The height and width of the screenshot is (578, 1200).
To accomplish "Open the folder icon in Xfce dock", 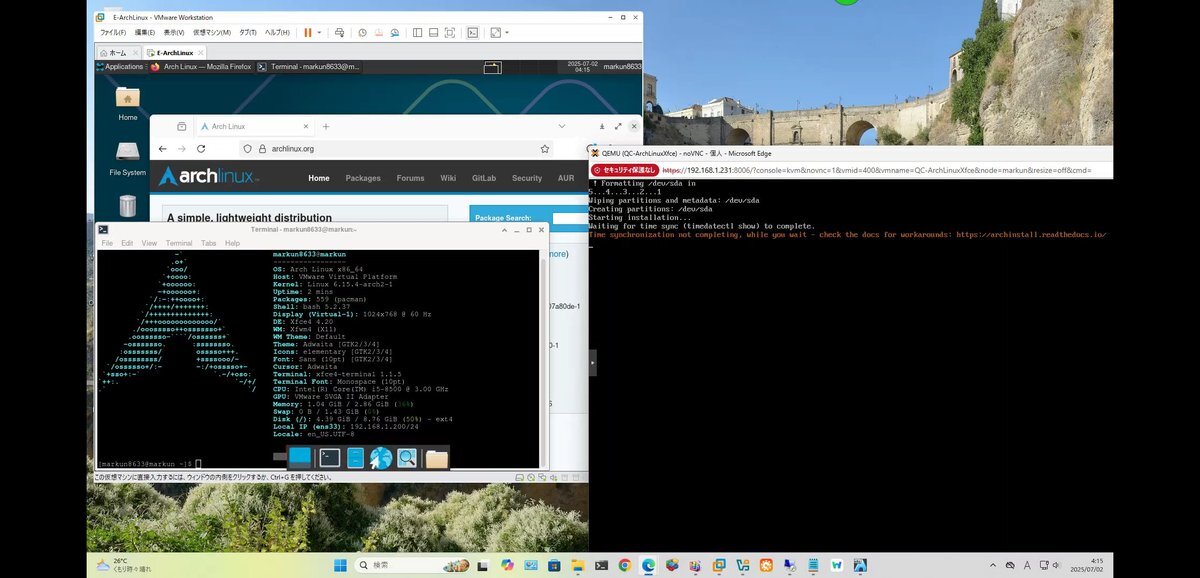I will click(x=436, y=459).
